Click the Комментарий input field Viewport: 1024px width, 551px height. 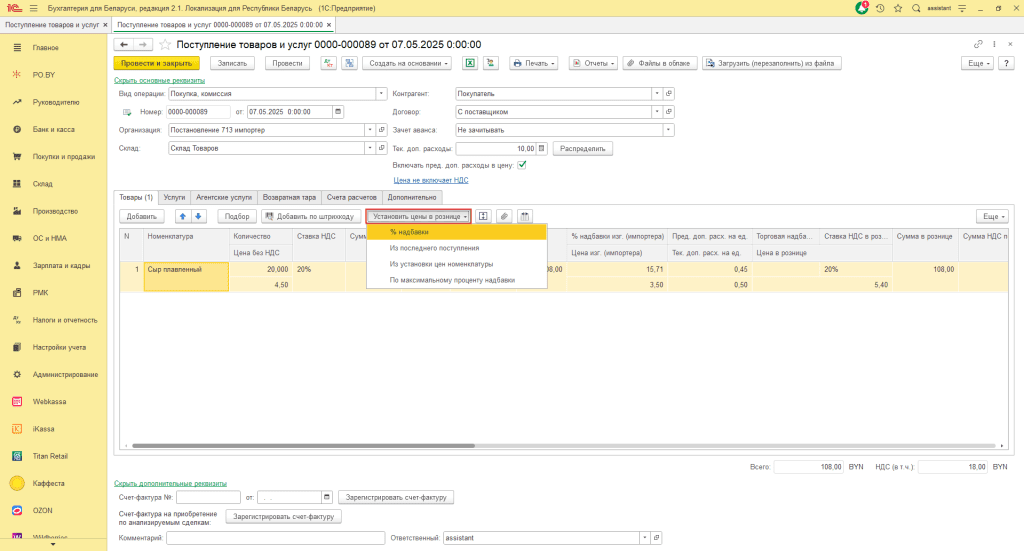coord(276,538)
